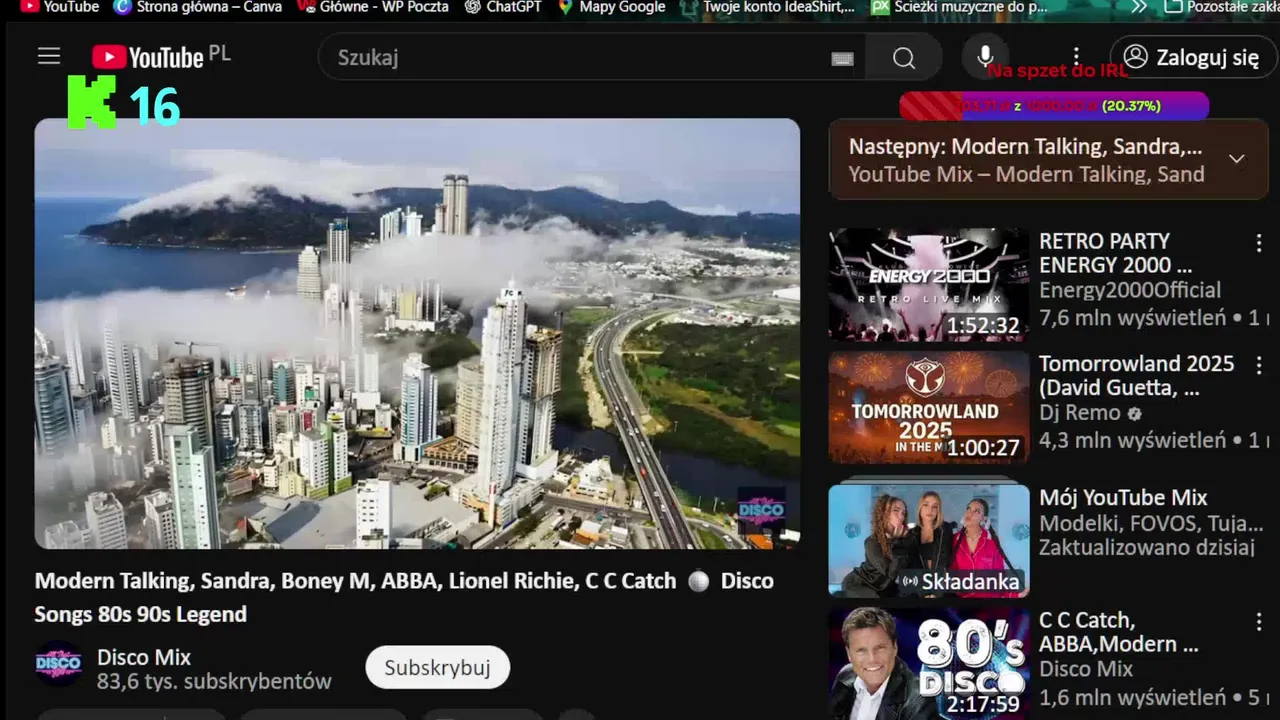Open the Disco Mix channel avatar

pyautogui.click(x=59, y=663)
